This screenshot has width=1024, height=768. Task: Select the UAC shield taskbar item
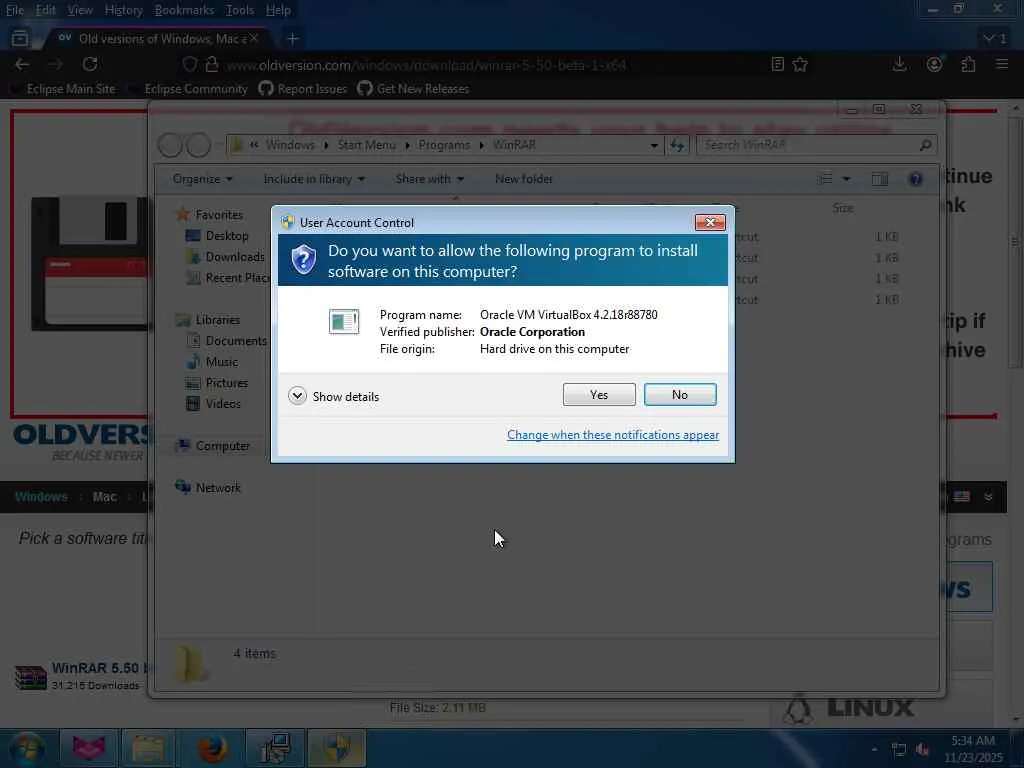[x=336, y=748]
